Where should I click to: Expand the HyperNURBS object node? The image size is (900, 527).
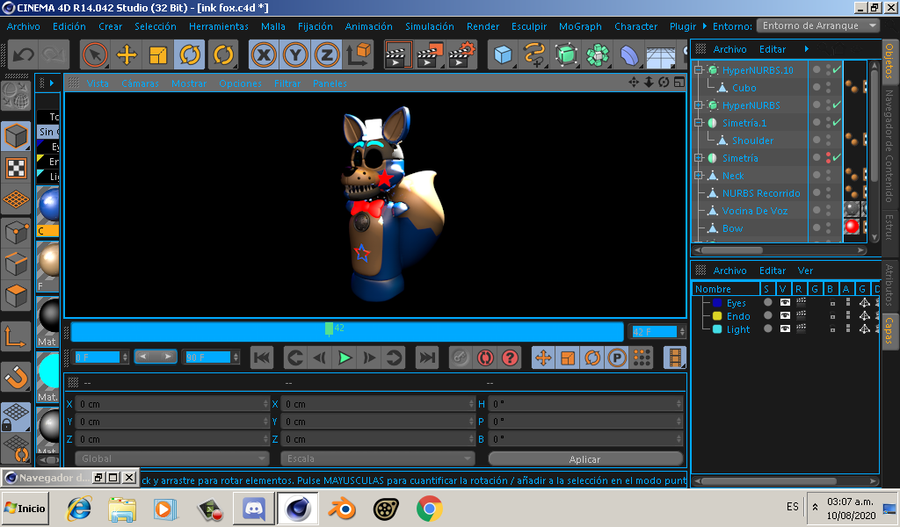699,105
